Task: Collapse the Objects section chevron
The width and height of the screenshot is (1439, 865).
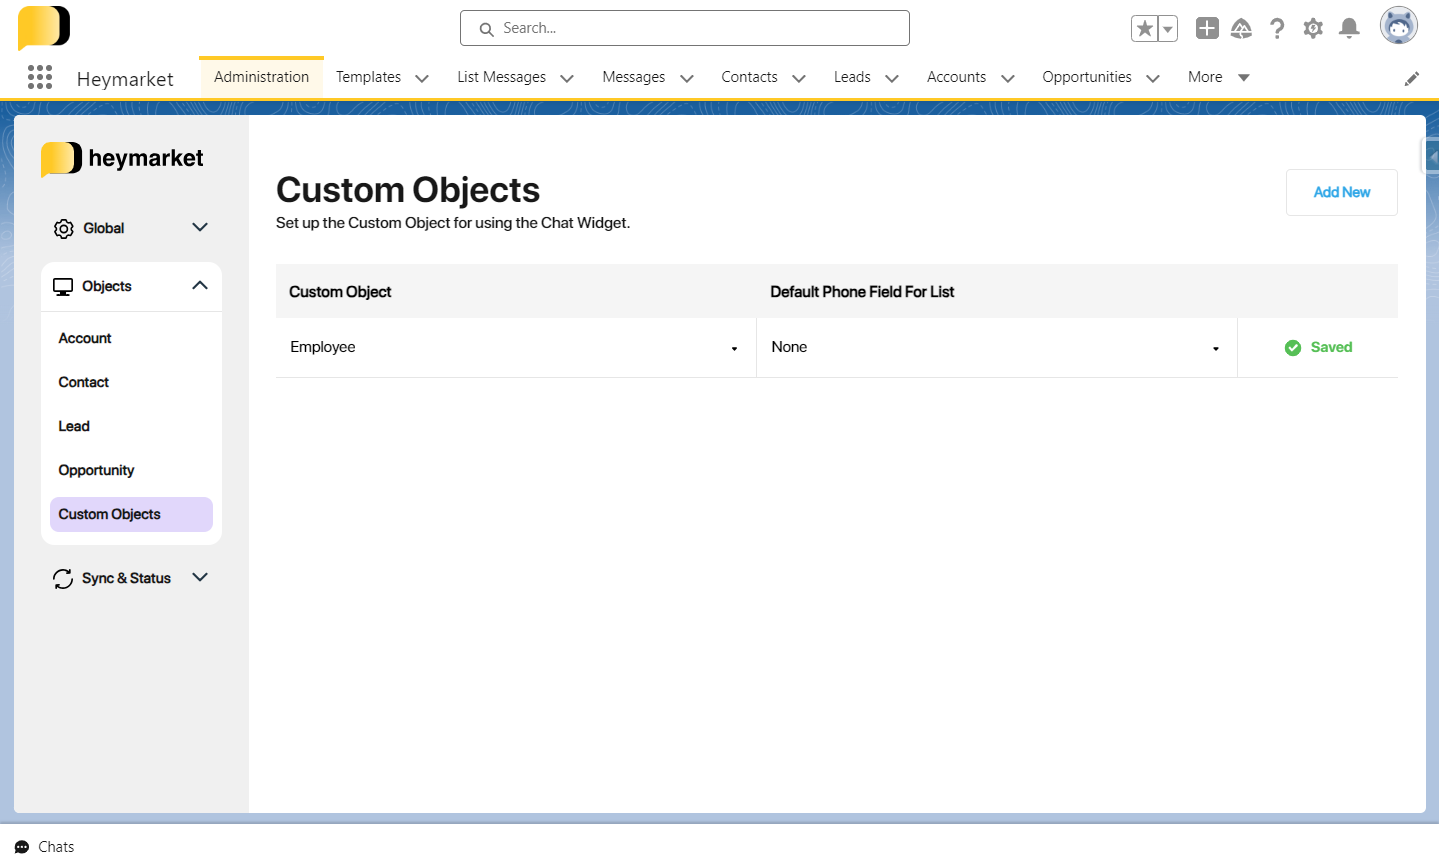Action: 200,285
